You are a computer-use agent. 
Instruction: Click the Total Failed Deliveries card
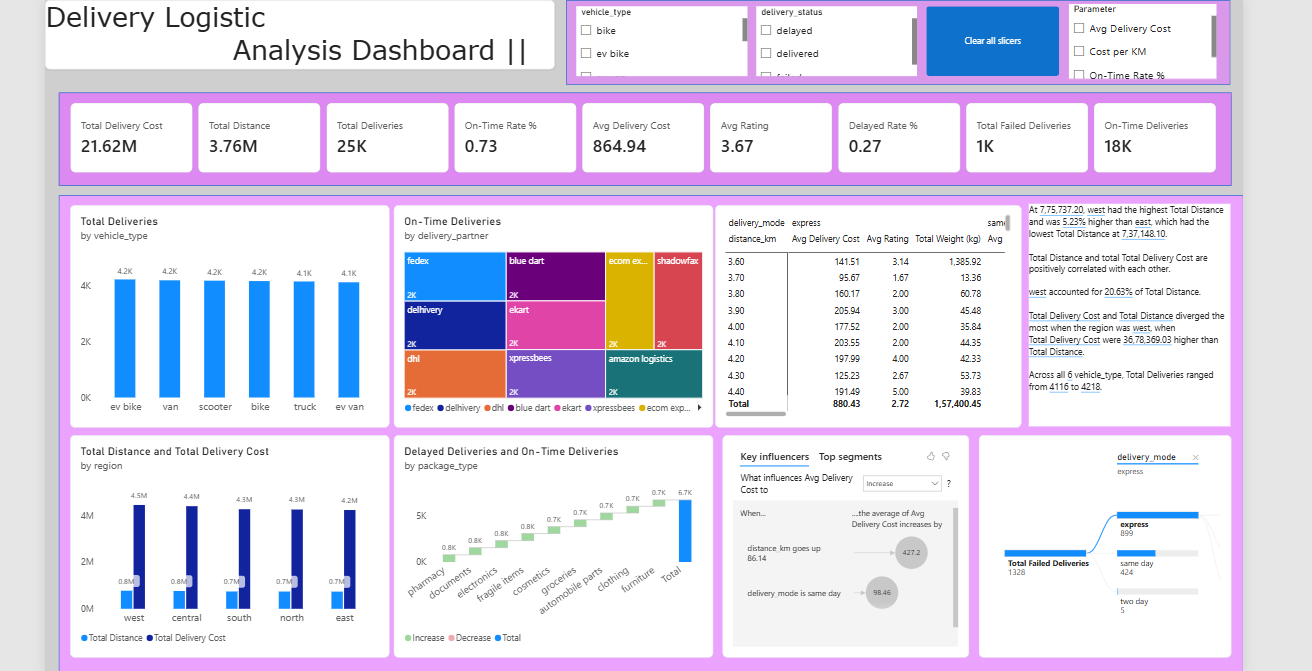pyautogui.click(x=1027, y=138)
